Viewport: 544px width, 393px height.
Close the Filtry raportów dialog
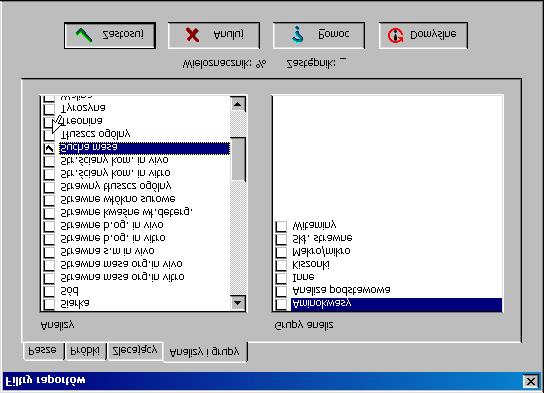(x=531, y=382)
